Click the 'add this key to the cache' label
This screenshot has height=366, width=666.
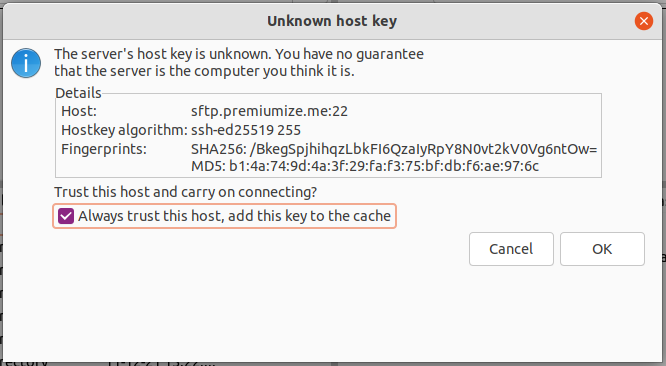[309, 216]
